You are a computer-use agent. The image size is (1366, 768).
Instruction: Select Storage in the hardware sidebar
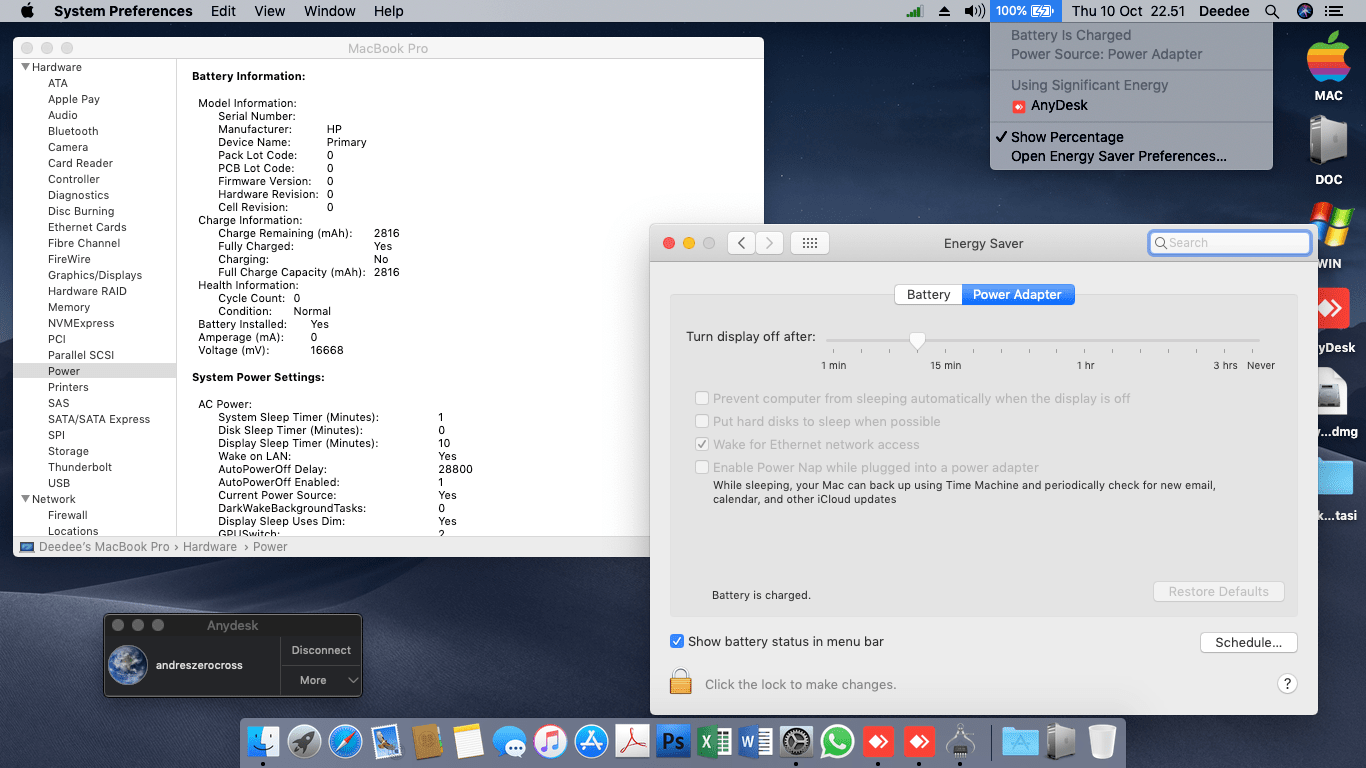point(68,451)
